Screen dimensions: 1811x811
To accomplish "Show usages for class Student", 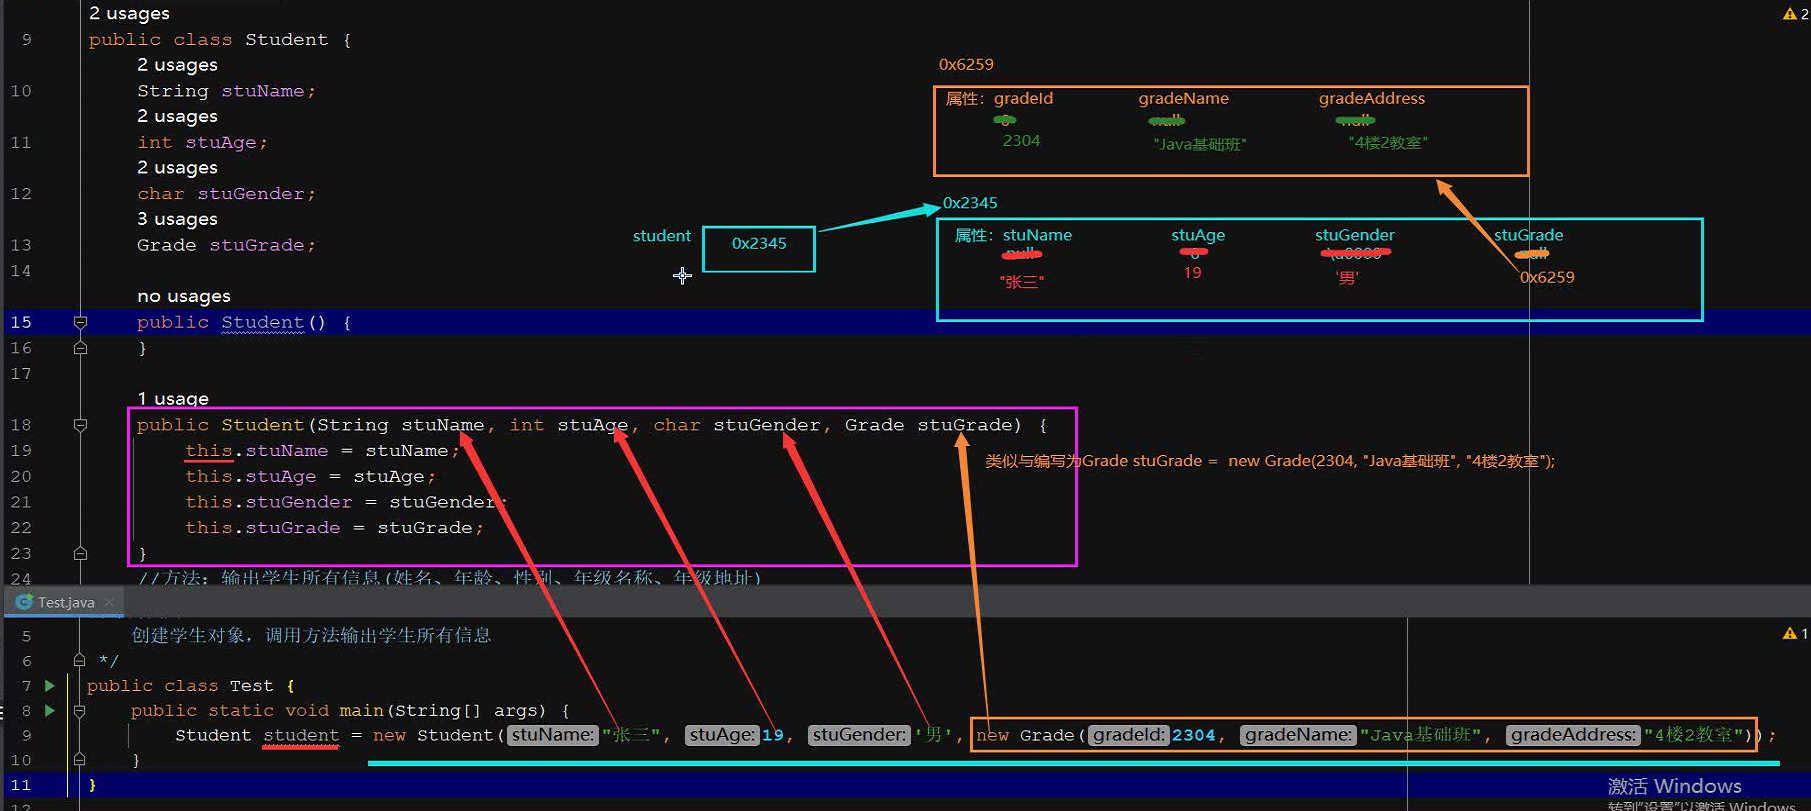I will point(129,14).
